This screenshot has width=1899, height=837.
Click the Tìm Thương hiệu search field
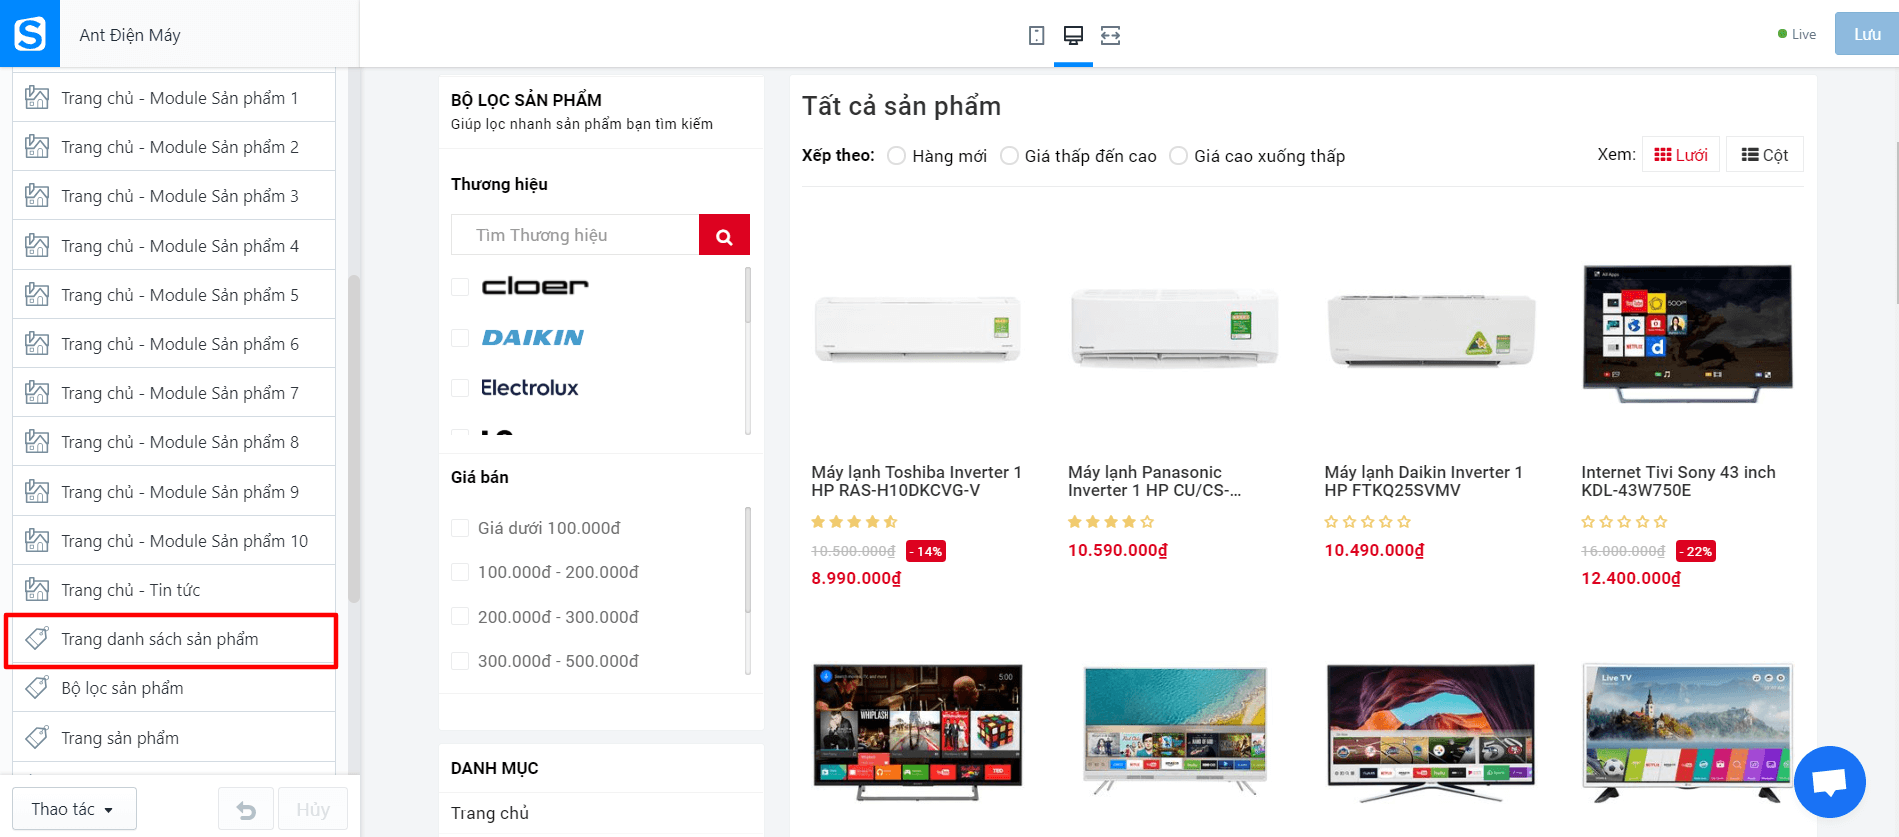coord(575,235)
